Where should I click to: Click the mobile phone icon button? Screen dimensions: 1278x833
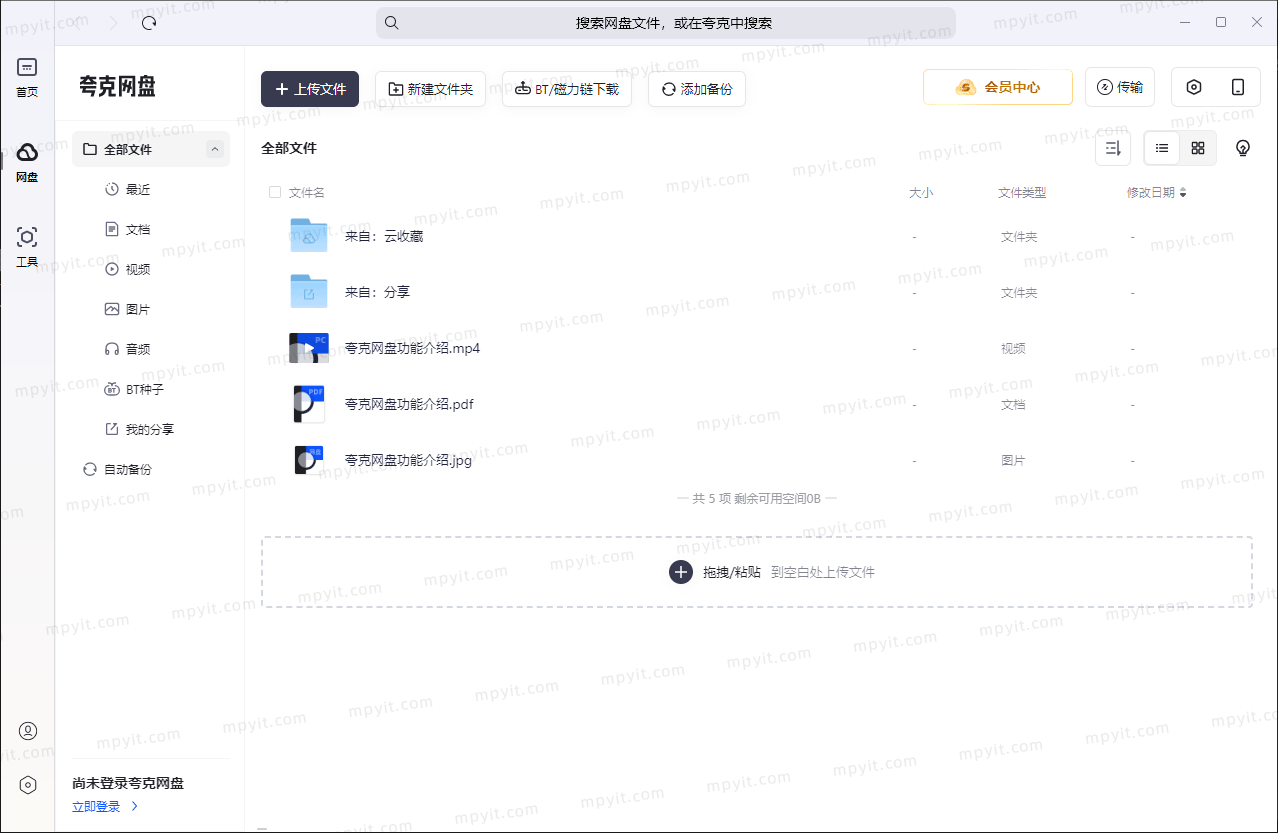1238,87
